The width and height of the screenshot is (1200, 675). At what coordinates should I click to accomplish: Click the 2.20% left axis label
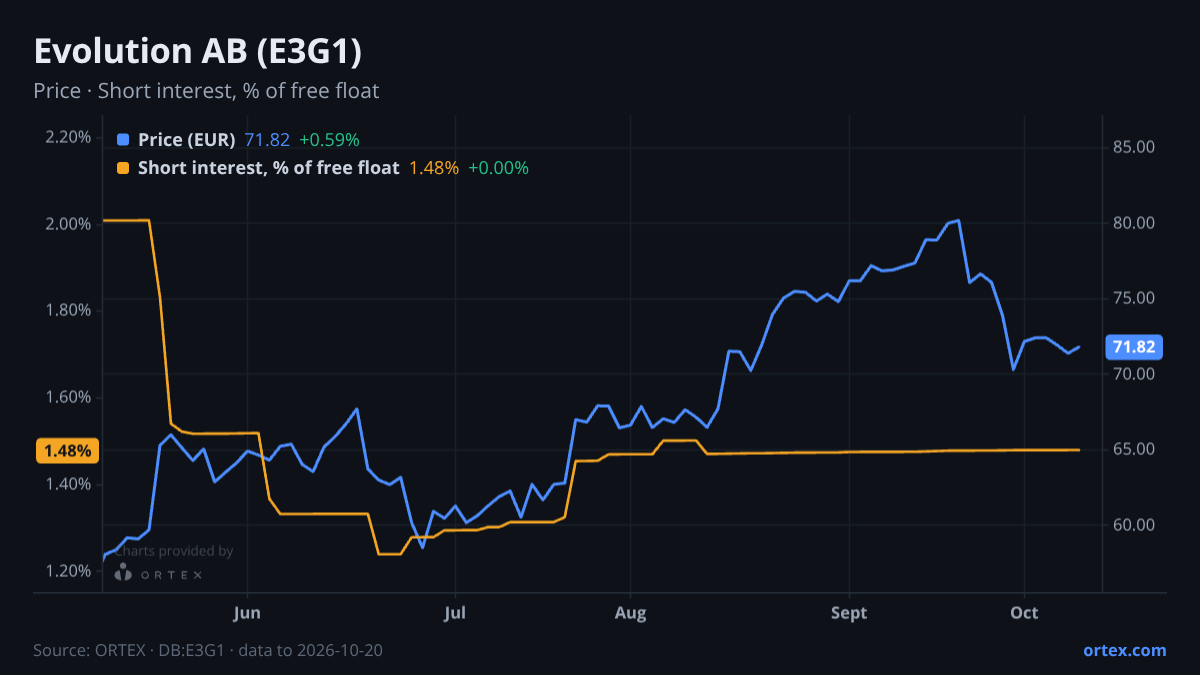coord(68,137)
